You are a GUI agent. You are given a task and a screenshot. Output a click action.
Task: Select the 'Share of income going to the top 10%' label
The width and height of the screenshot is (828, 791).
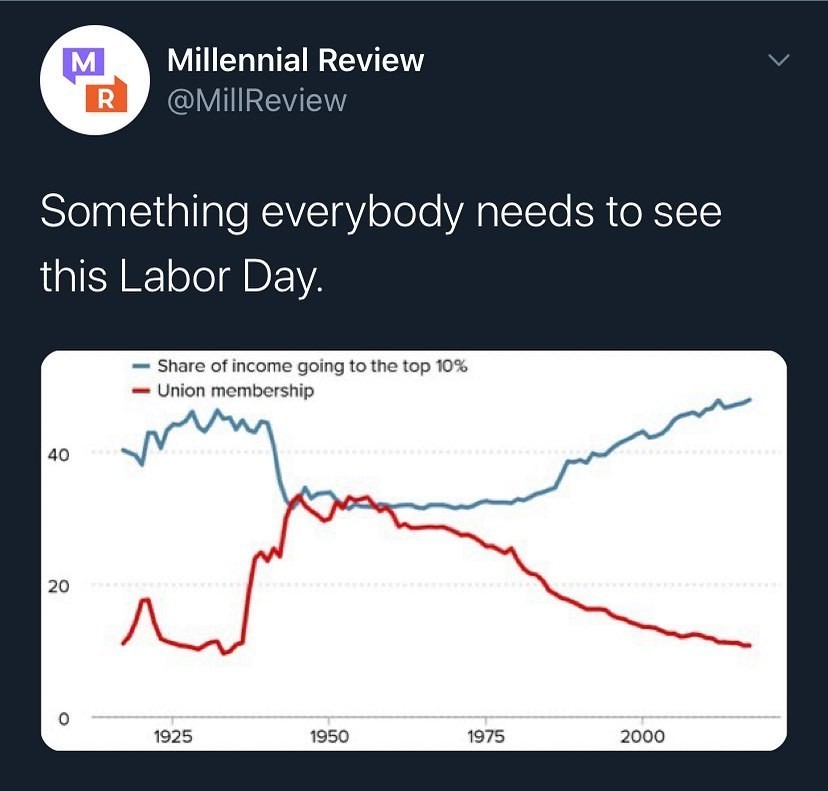pos(313,366)
